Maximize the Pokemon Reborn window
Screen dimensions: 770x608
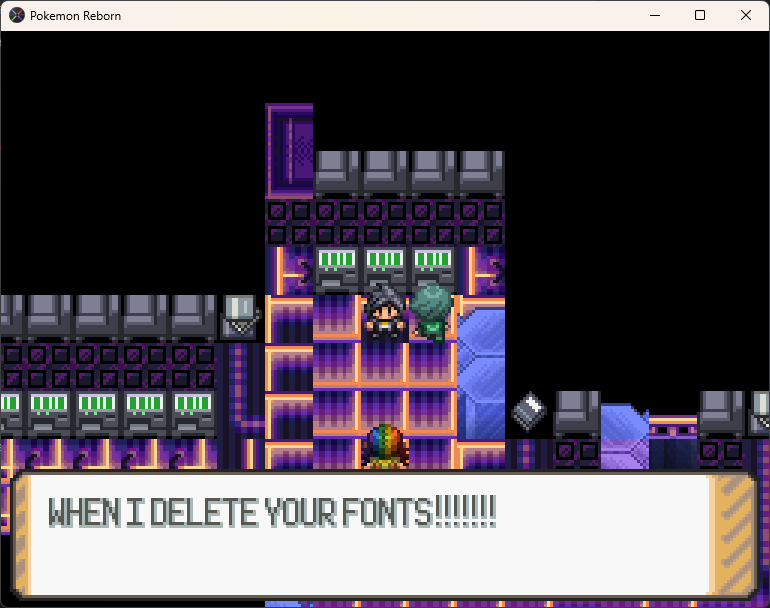(700, 15)
